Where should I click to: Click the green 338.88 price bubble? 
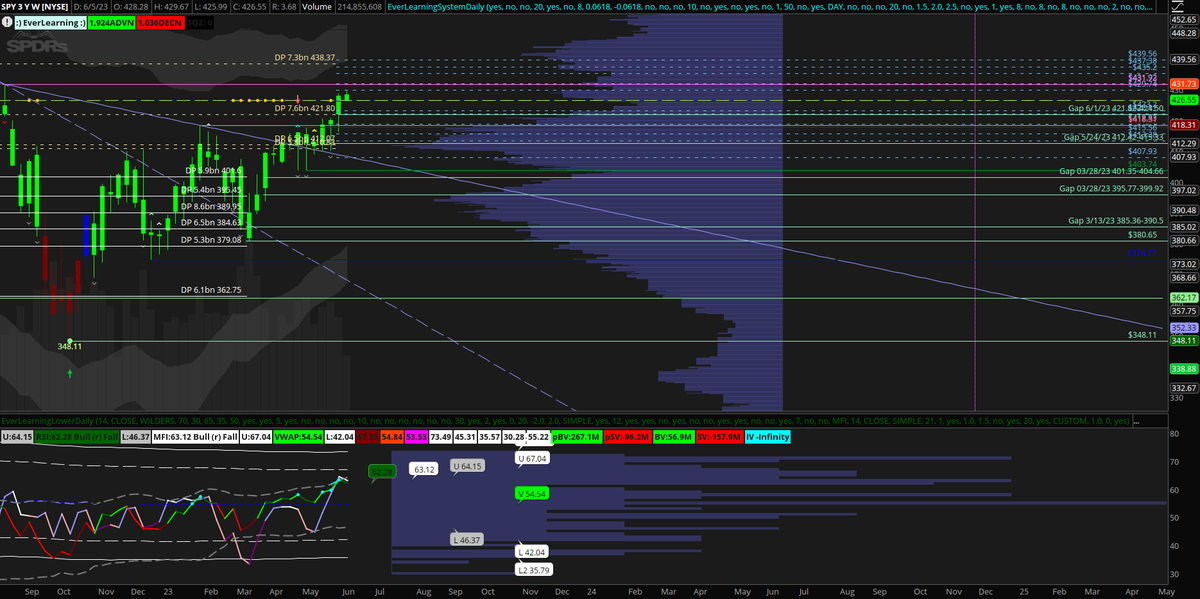pyautogui.click(x=1184, y=369)
